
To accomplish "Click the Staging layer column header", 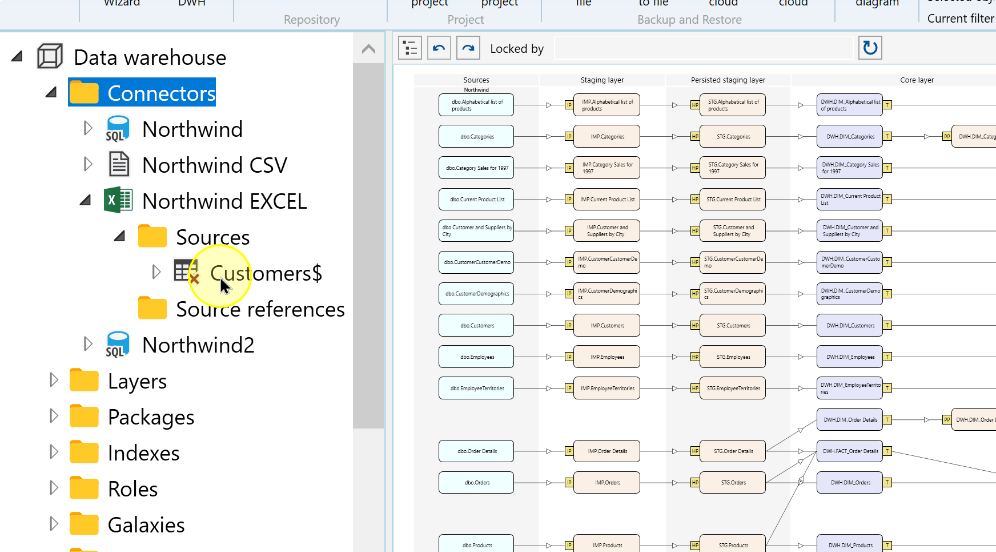I will [x=602, y=80].
